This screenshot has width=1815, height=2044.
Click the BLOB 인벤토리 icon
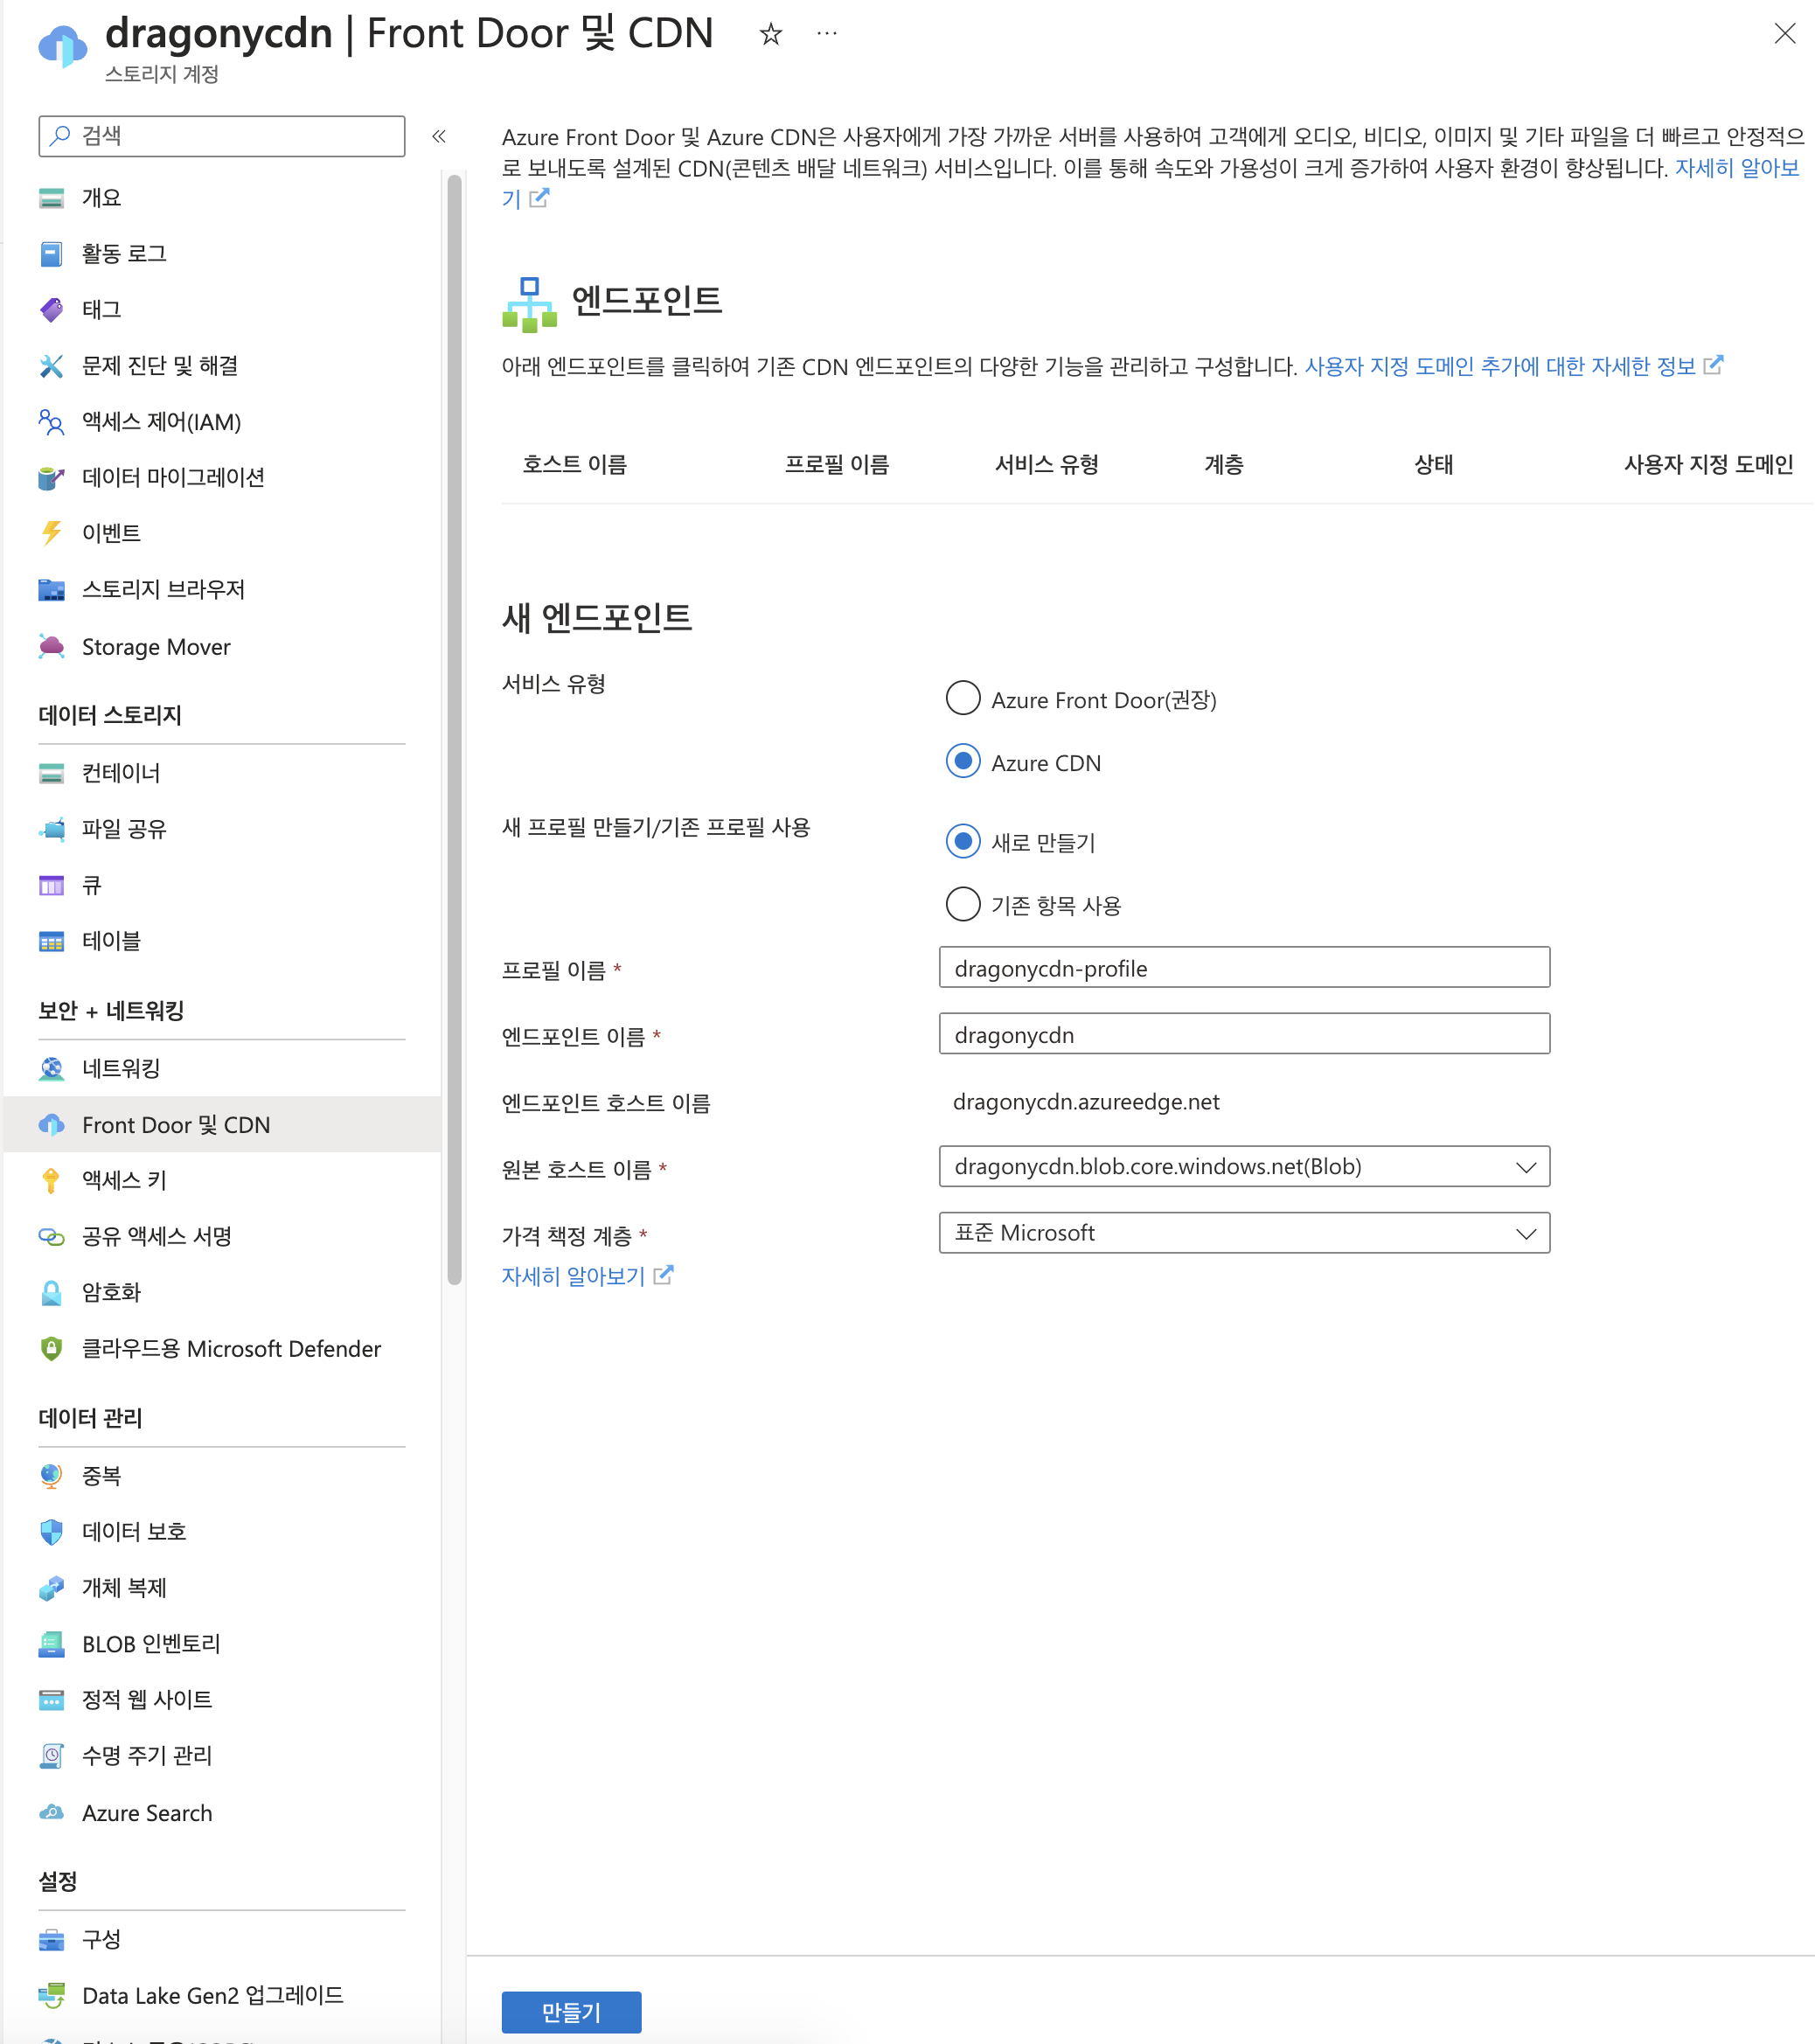coord(51,1644)
